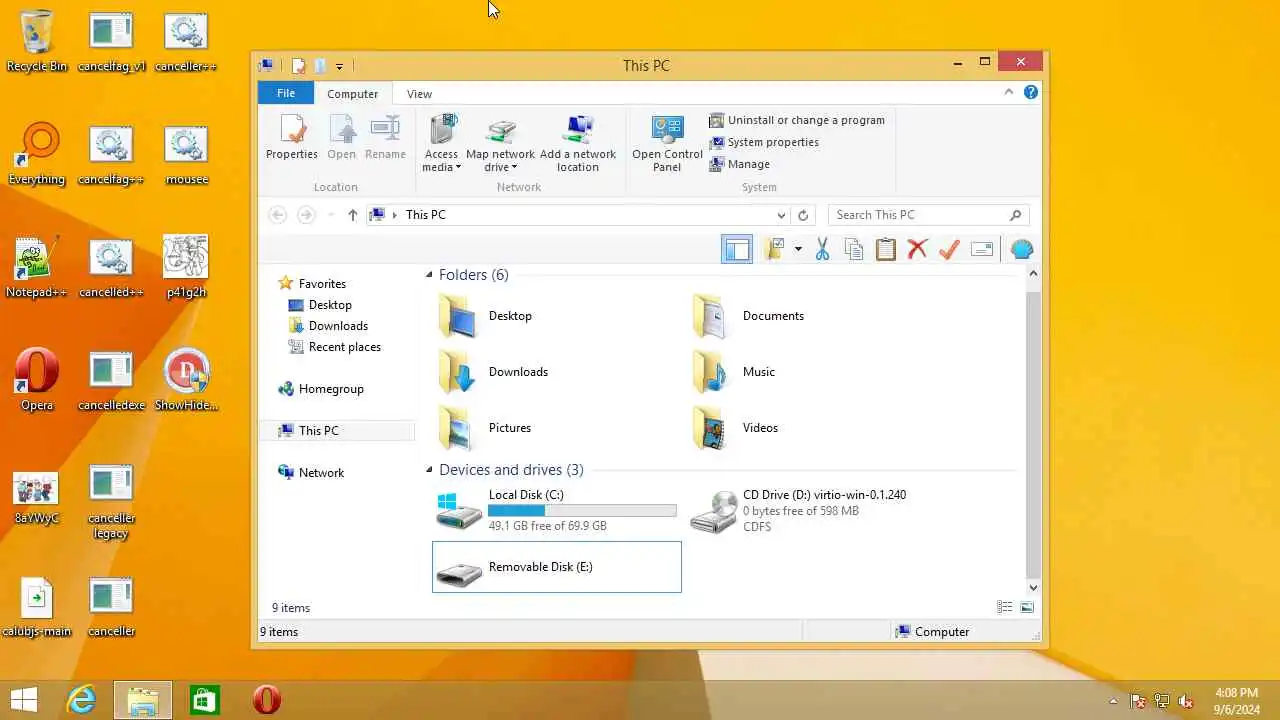Collapse the ribbon with the chevron
The height and width of the screenshot is (720, 1280).
1009,92
